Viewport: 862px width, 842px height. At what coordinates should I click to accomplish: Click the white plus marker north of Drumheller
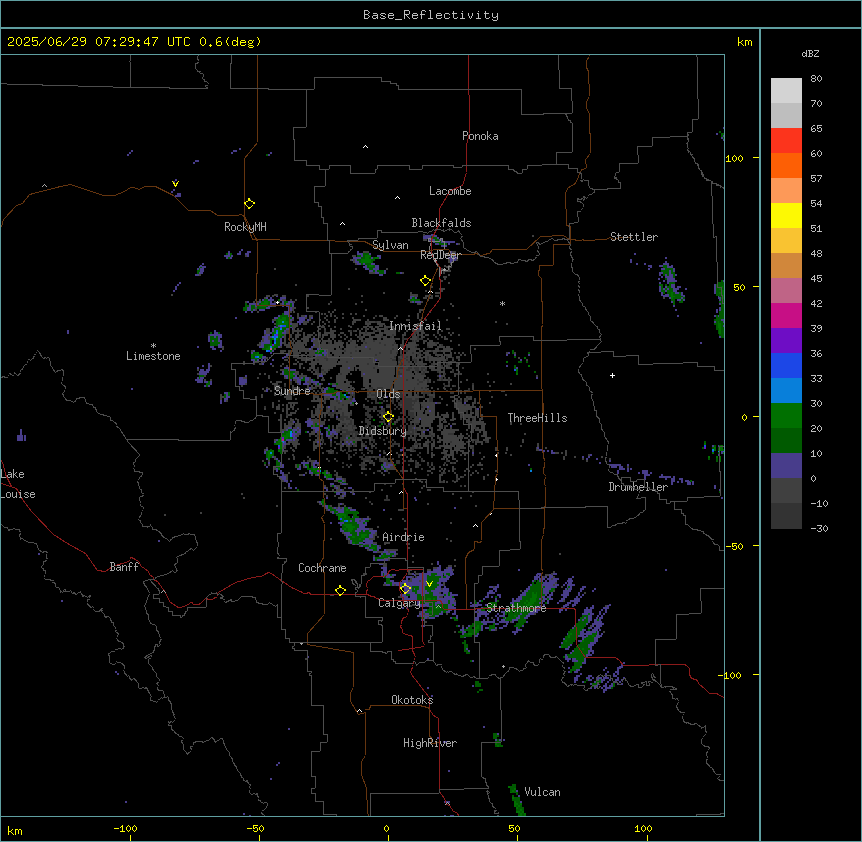point(612,375)
